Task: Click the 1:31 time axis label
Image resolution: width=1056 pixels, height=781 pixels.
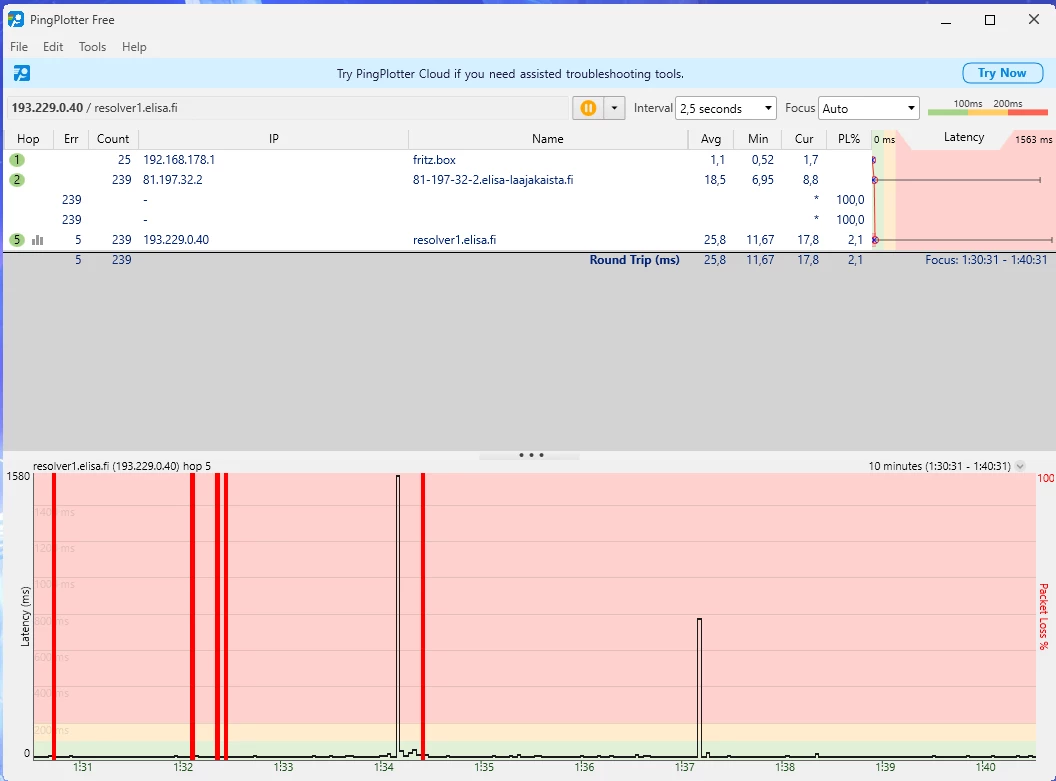Action: [82, 767]
